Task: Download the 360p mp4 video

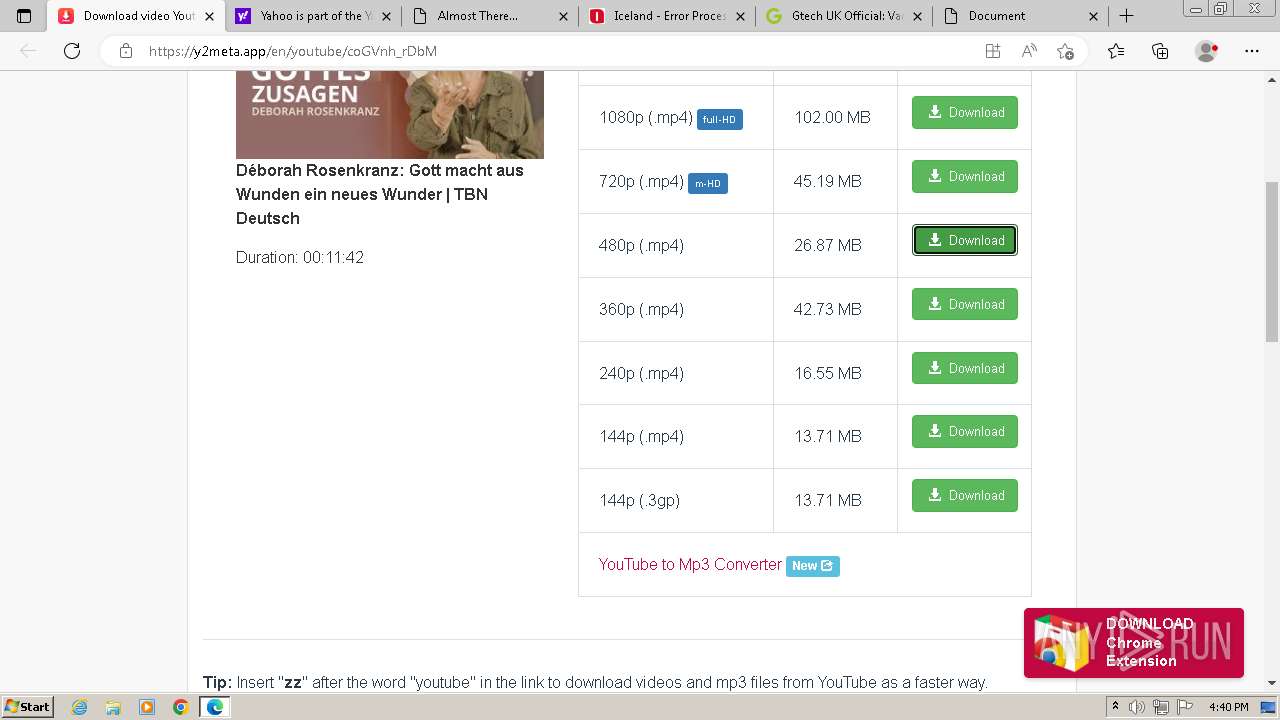Action: [964, 304]
